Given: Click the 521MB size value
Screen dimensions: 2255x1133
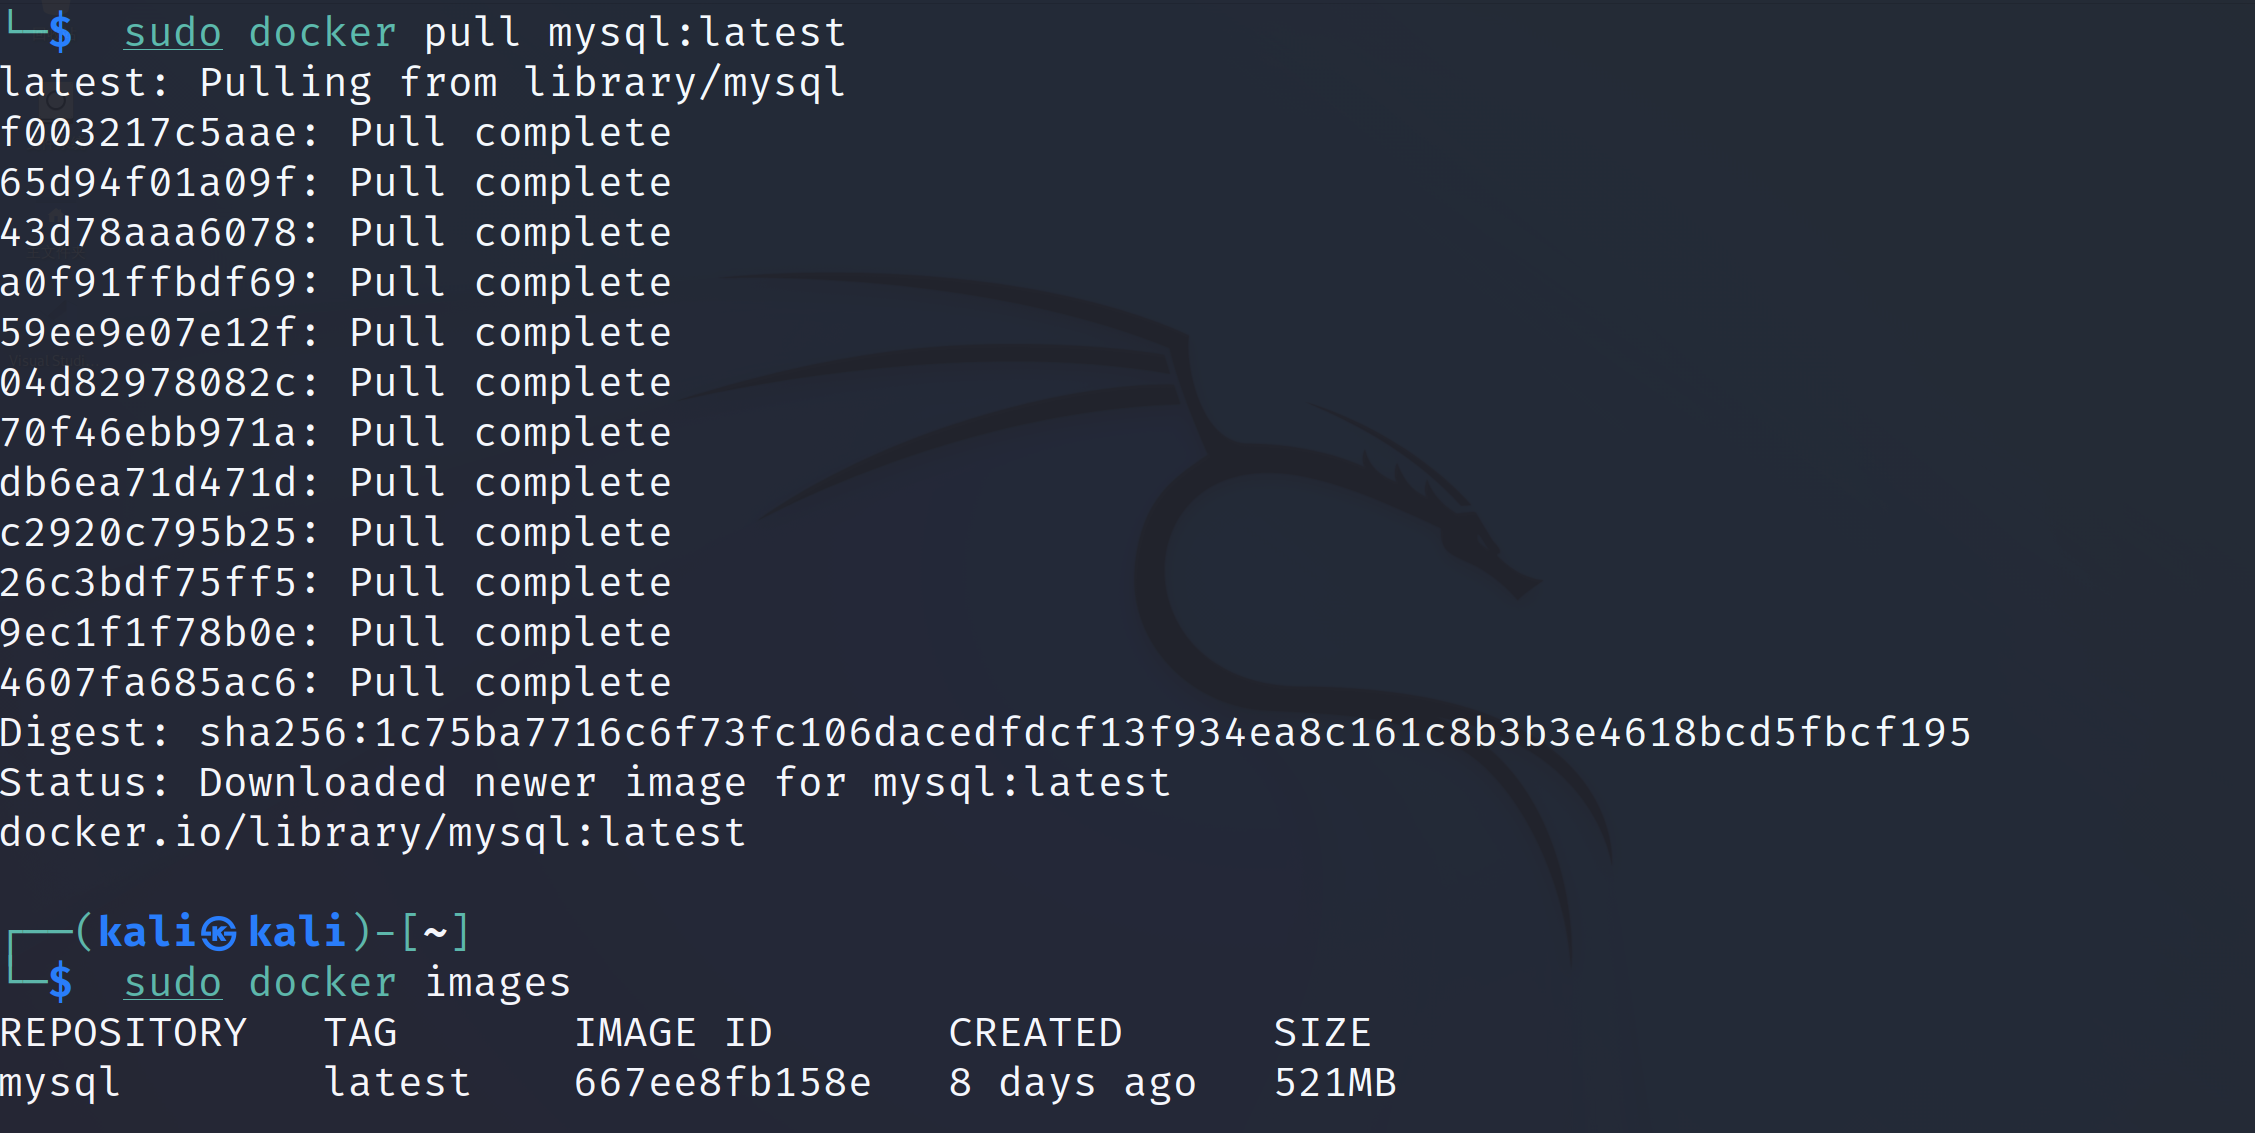Looking at the screenshot, I should [x=1335, y=1083].
